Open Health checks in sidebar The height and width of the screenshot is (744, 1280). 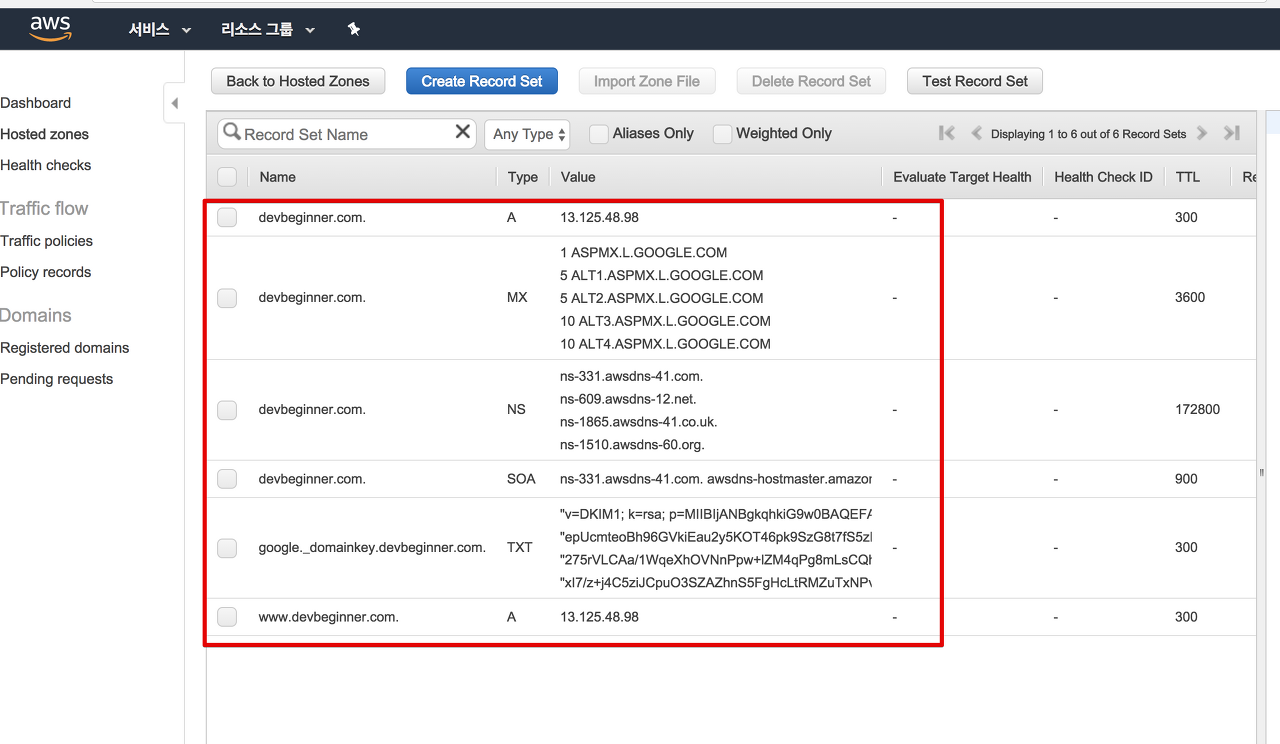pyautogui.click(x=46, y=165)
